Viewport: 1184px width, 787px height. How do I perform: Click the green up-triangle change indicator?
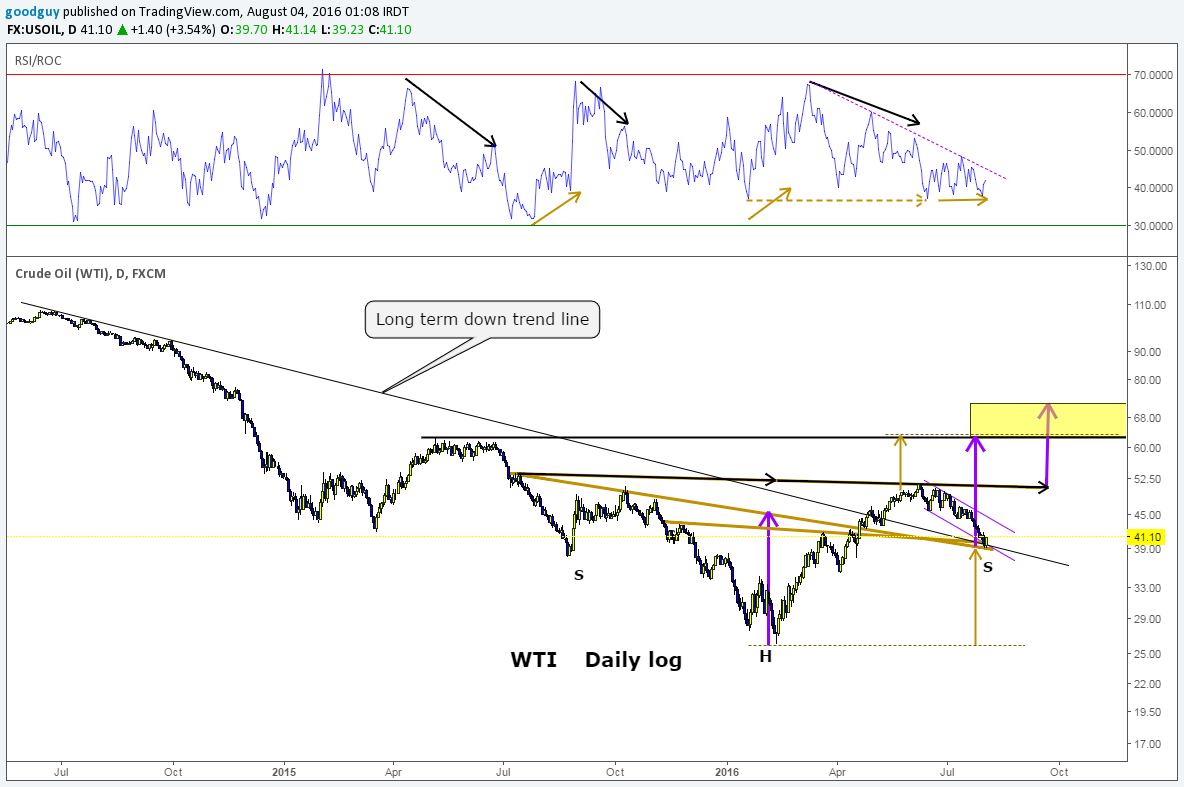pos(122,30)
